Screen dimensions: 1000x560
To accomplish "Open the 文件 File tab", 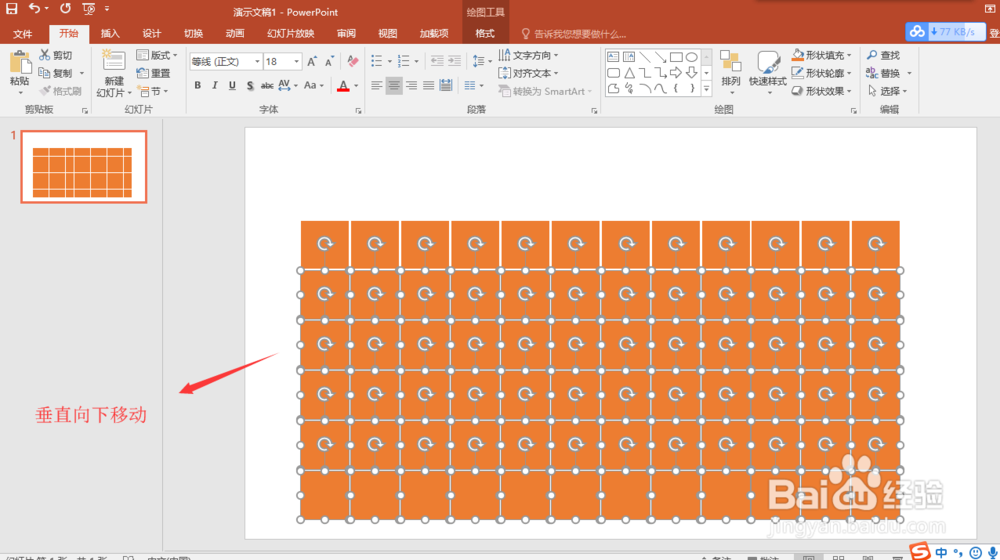I will click(x=22, y=33).
